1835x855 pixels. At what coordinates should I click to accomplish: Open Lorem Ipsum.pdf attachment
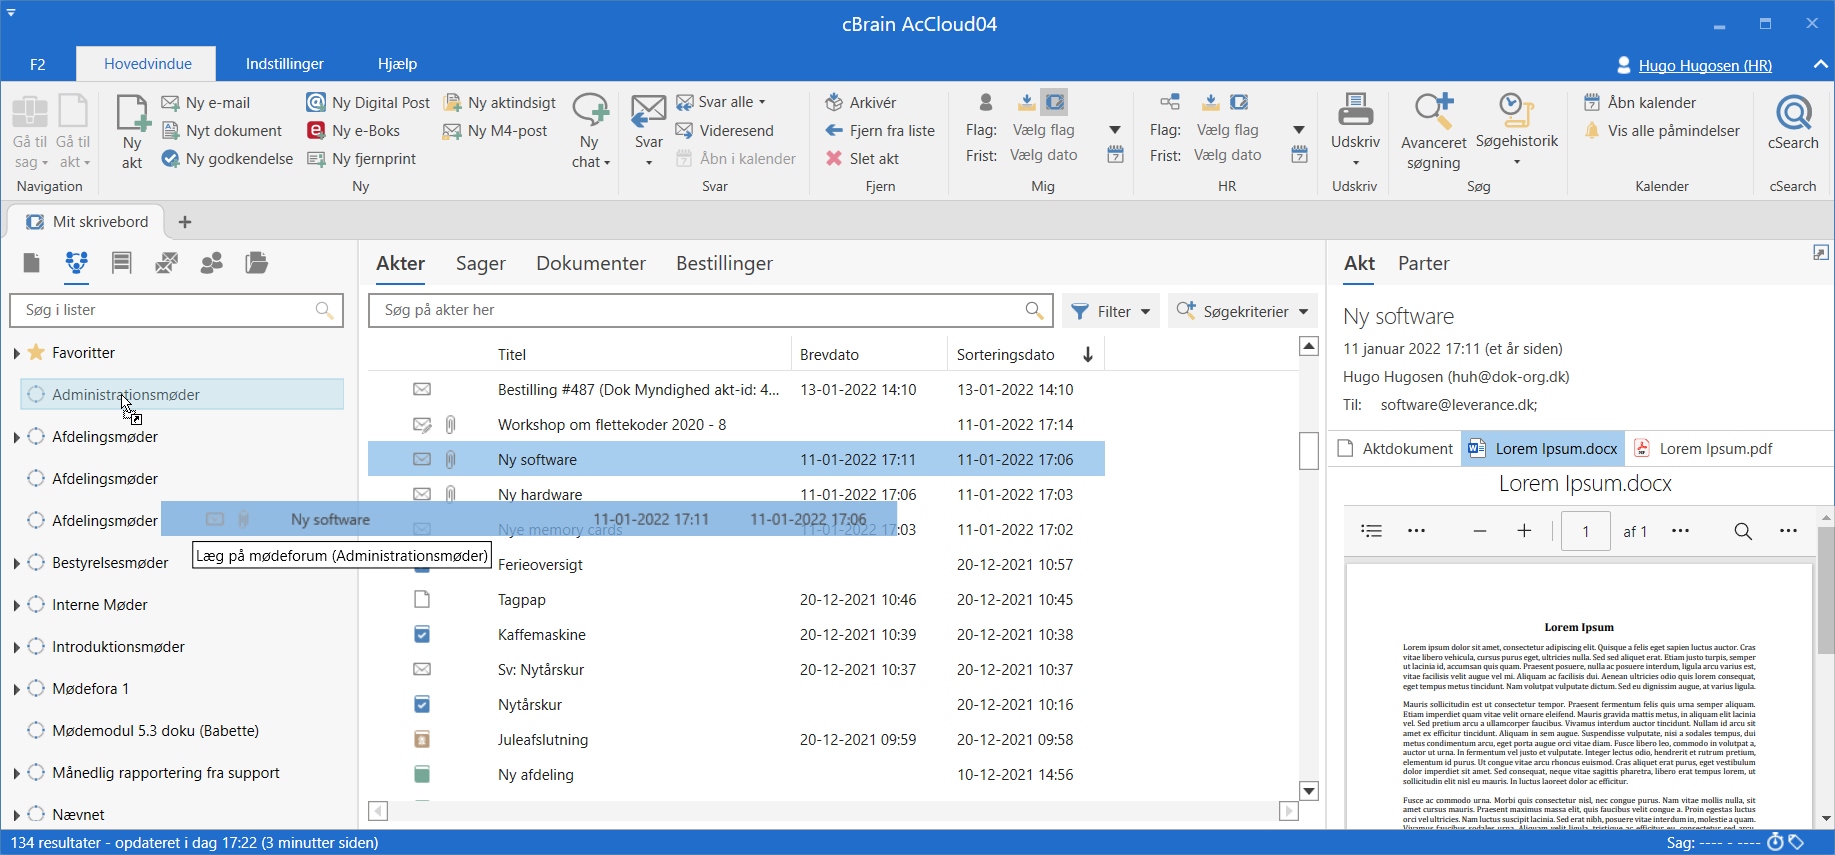pyautogui.click(x=1703, y=448)
